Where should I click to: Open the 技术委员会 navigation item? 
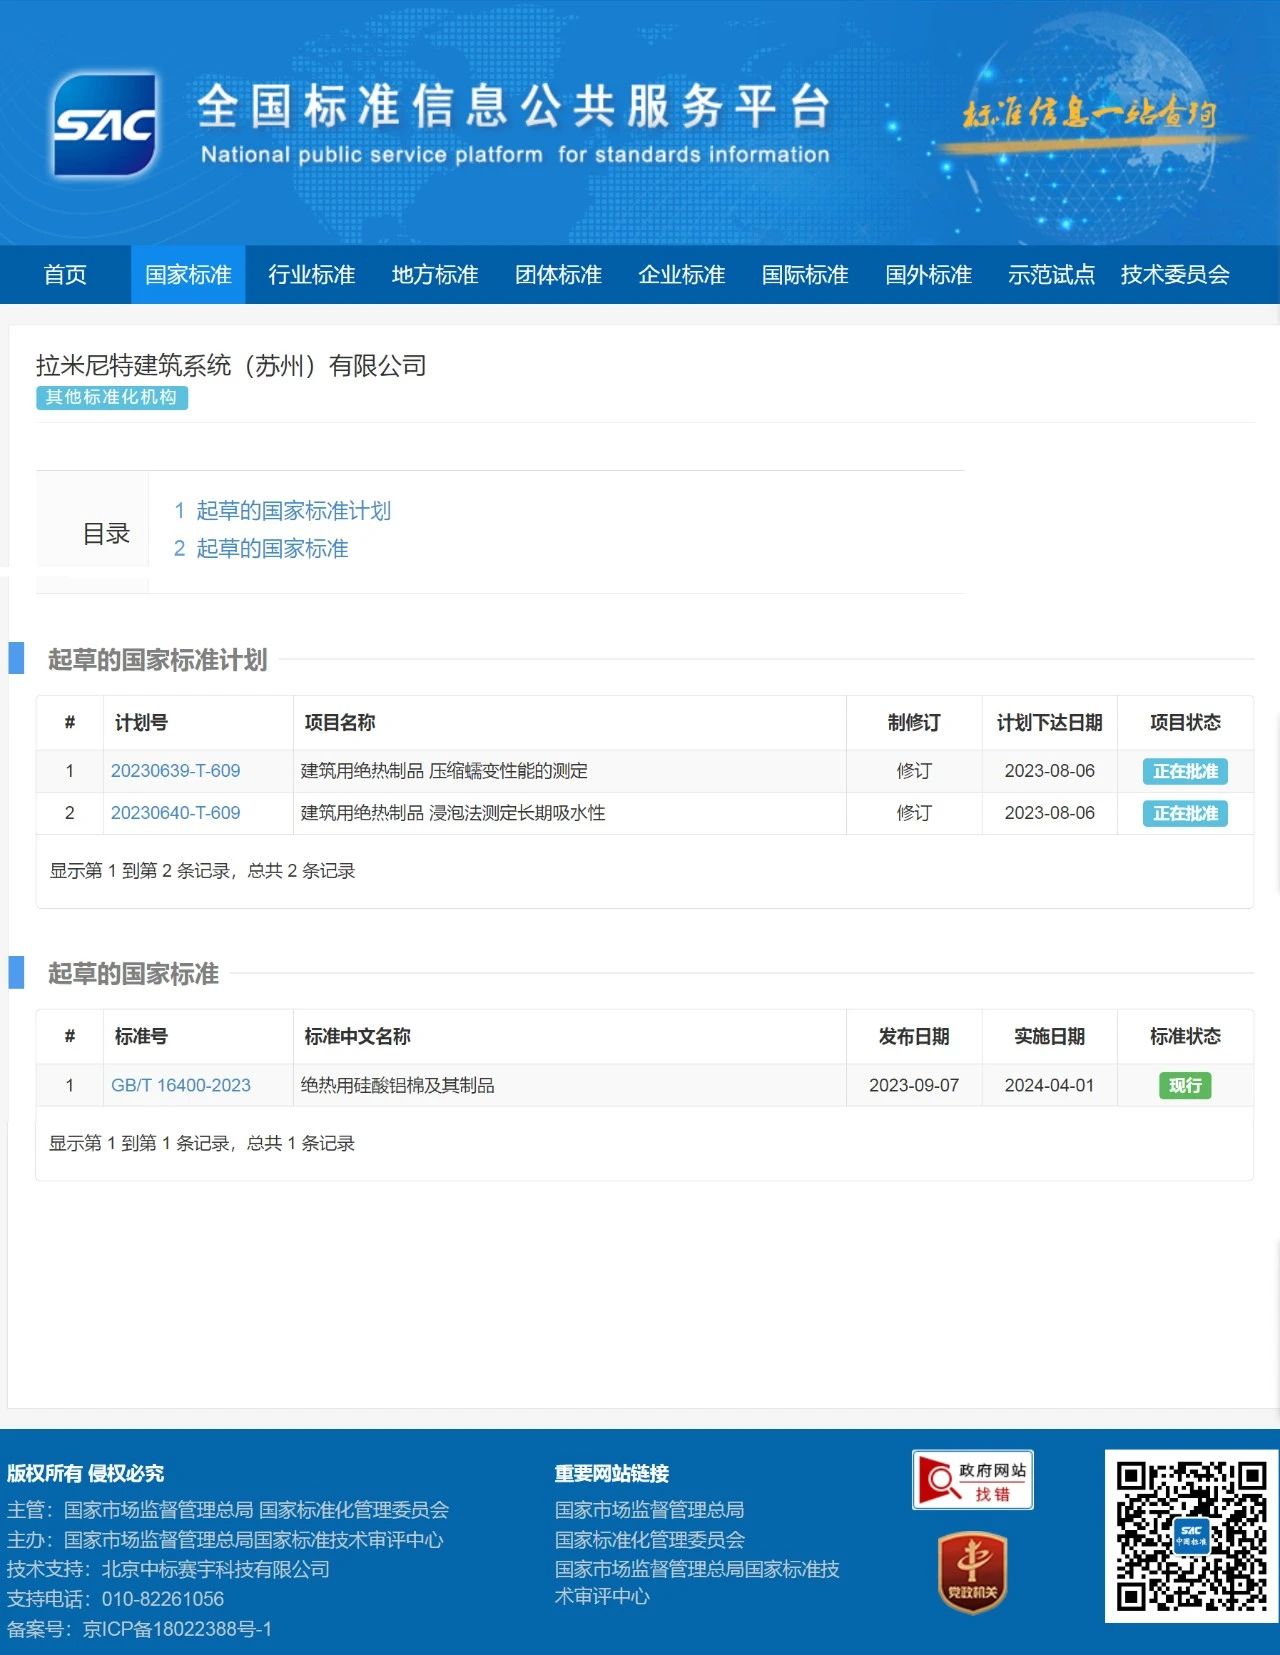coord(1175,275)
